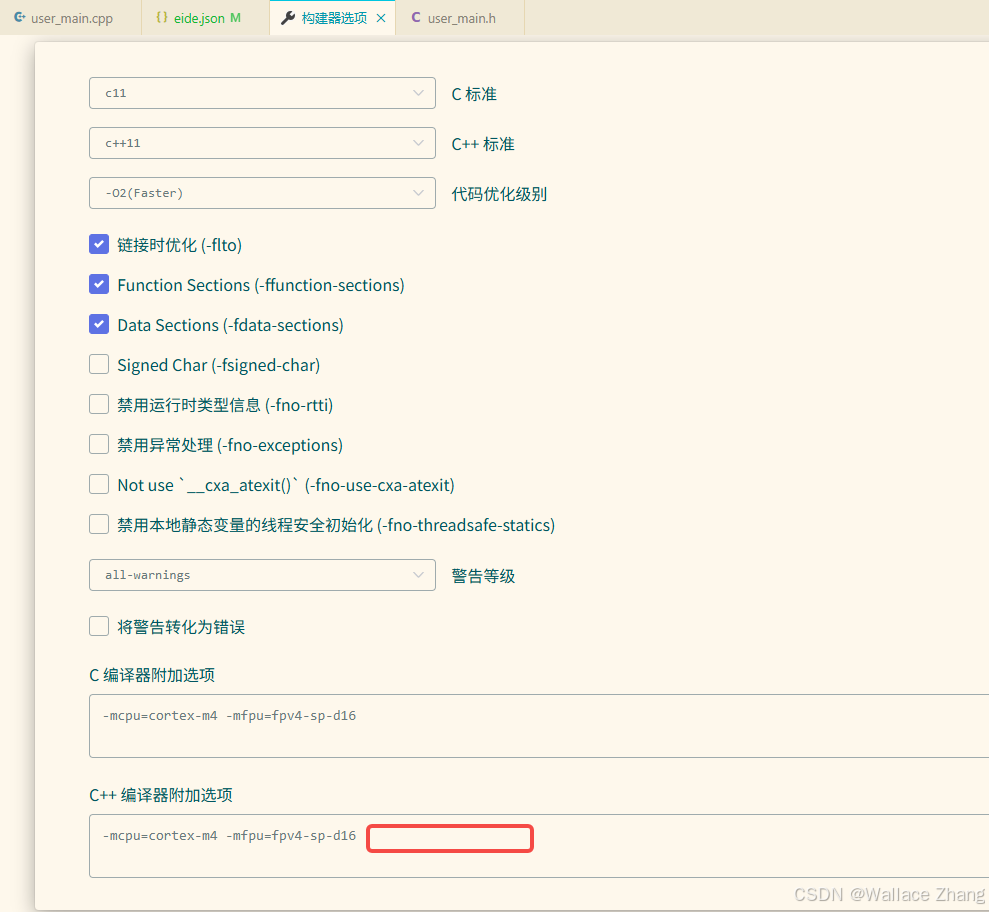Image resolution: width=989 pixels, height=912 pixels.
Task: Close the 构建器选项 tab
Action: click(x=381, y=18)
